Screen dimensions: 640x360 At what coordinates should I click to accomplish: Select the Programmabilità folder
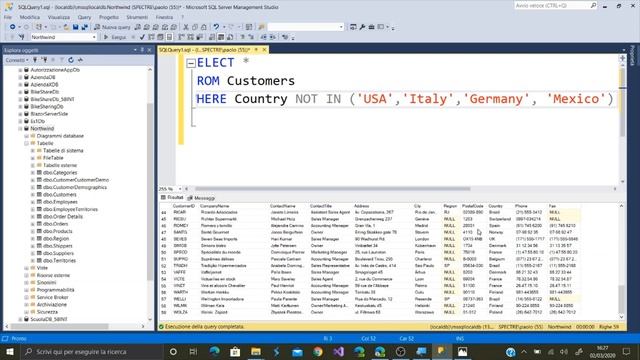click(x=56, y=290)
